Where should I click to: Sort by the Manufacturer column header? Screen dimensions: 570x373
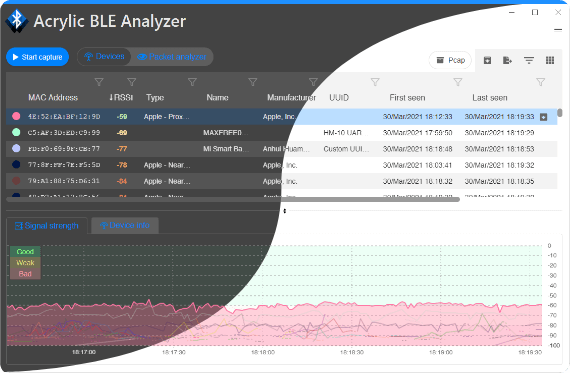[292, 97]
